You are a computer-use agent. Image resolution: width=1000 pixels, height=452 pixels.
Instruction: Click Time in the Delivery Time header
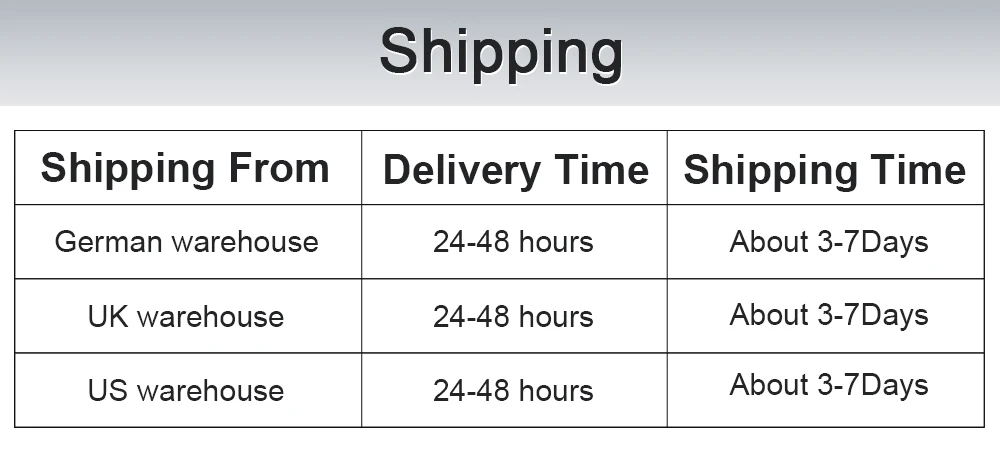[x=601, y=170]
